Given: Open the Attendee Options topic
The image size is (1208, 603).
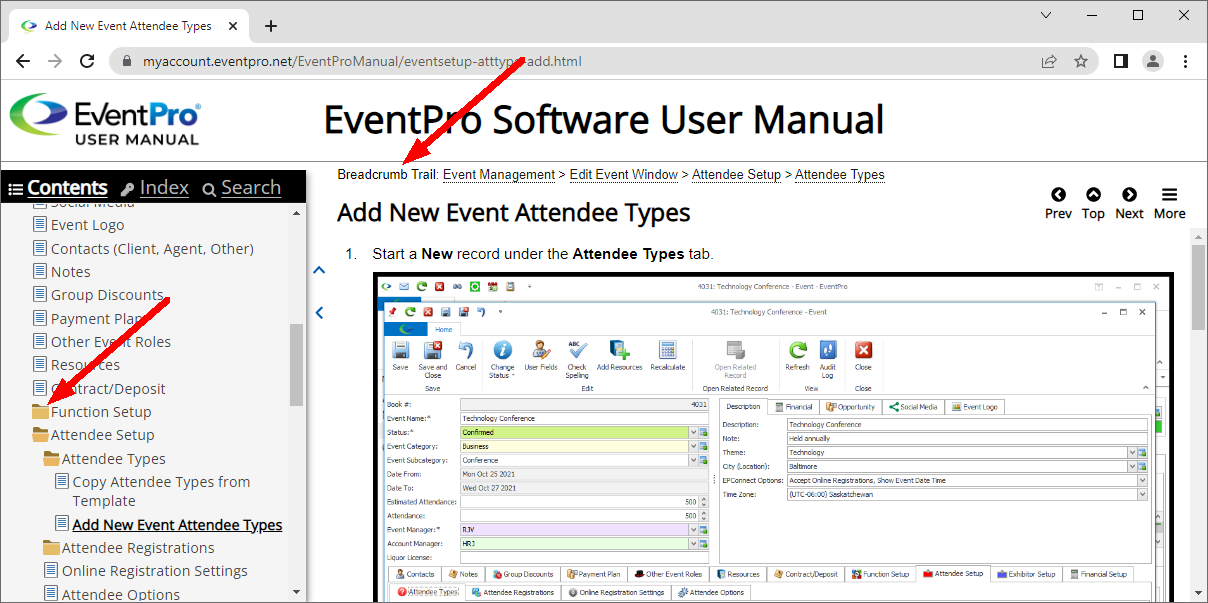Looking at the screenshot, I should 121,594.
